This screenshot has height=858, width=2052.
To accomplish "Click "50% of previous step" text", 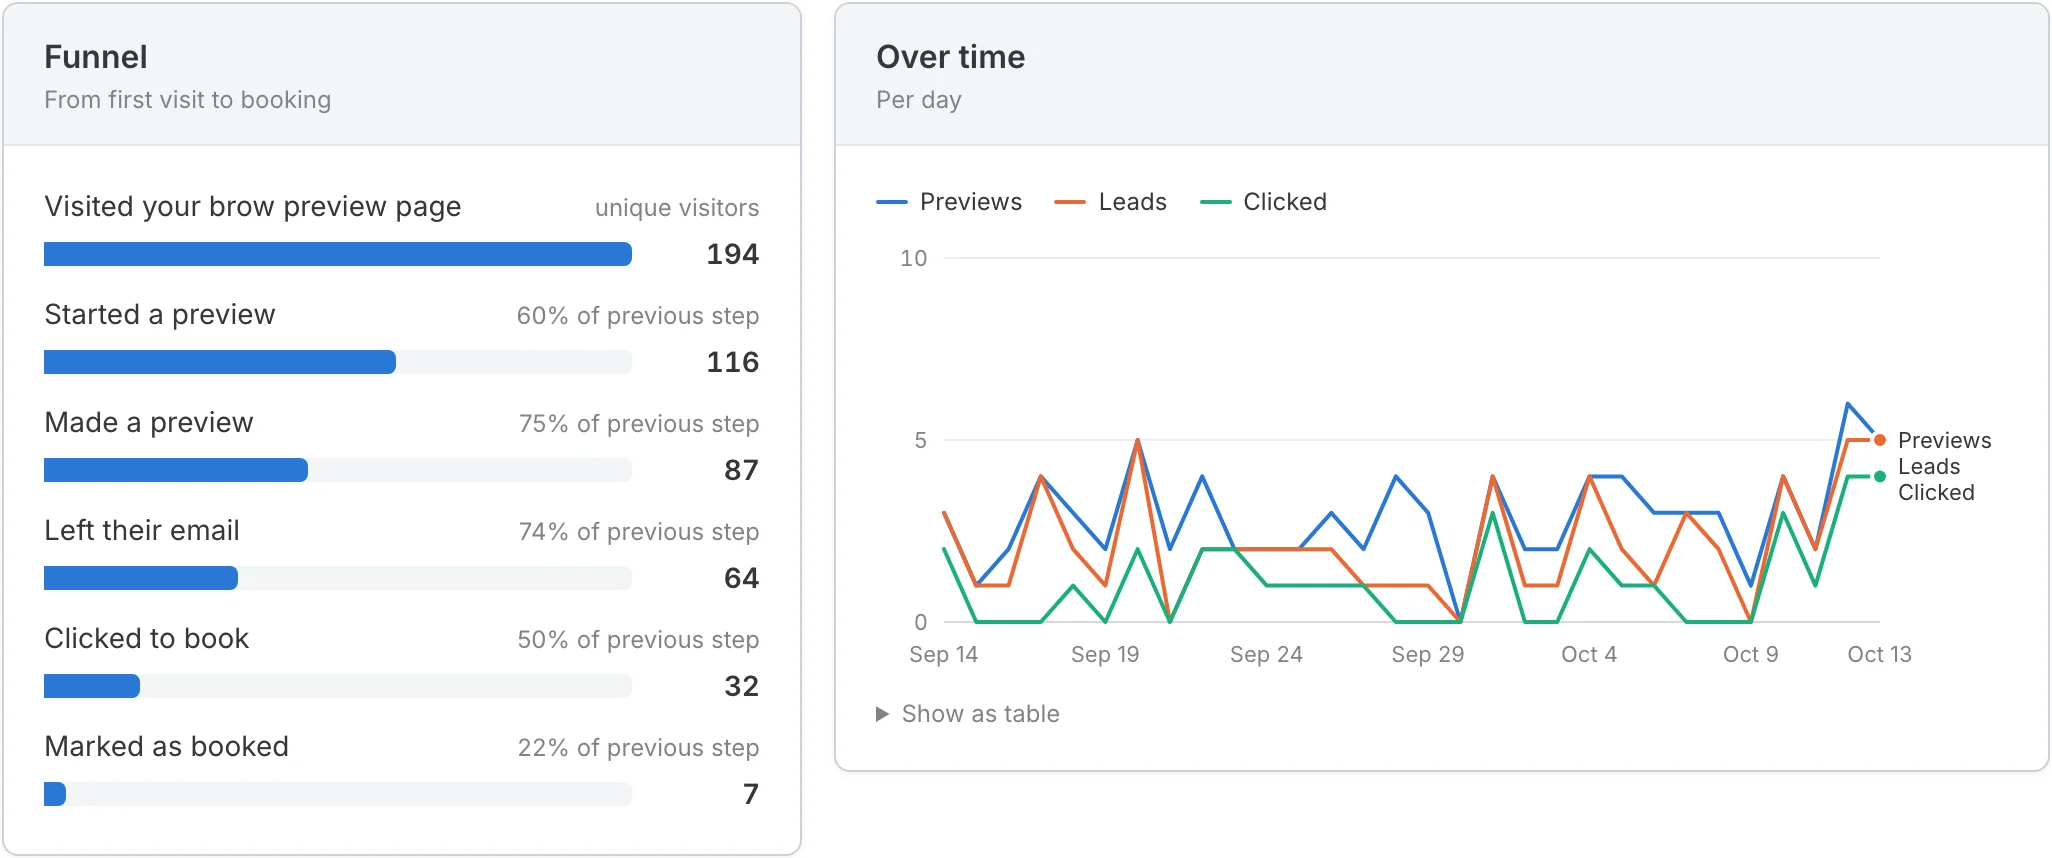I will click(638, 640).
